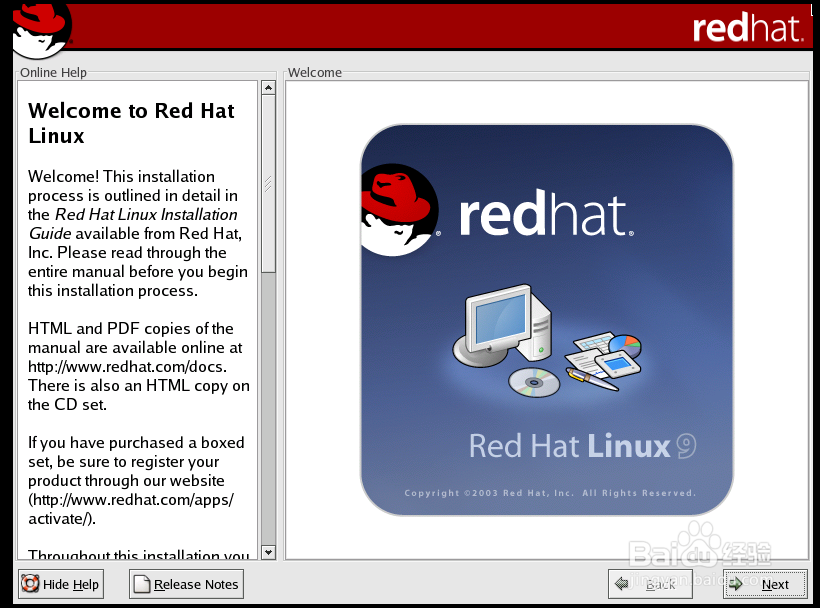Image resolution: width=820 pixels, height=608 pixels.
Task: Click the 'HTML and PDF copies of the' line
Action: point(131,328)
